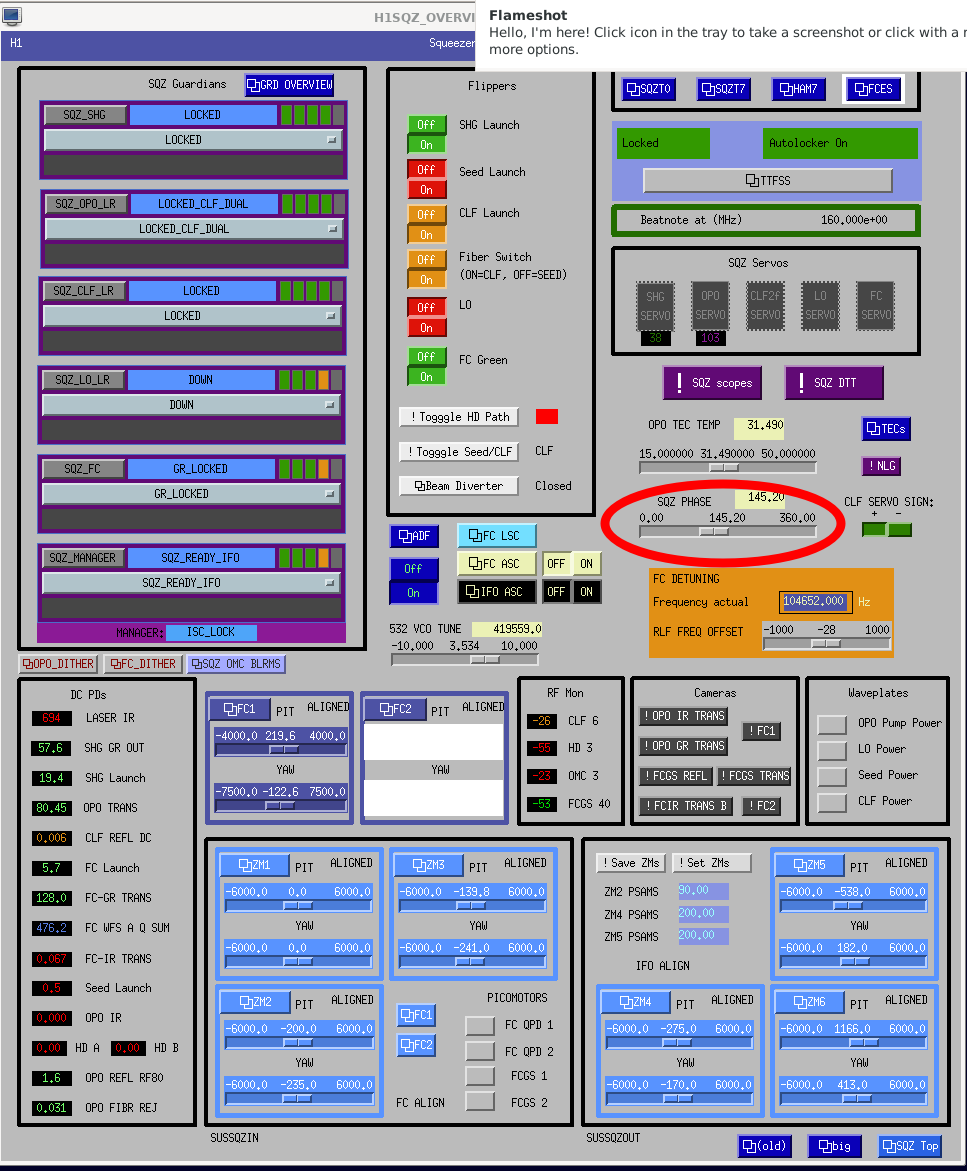Expand SQZ_MANAGER SQZ_READY_IFO request dropdown
This screenshot has height=1171, width=967.
(x=191, y=583)
